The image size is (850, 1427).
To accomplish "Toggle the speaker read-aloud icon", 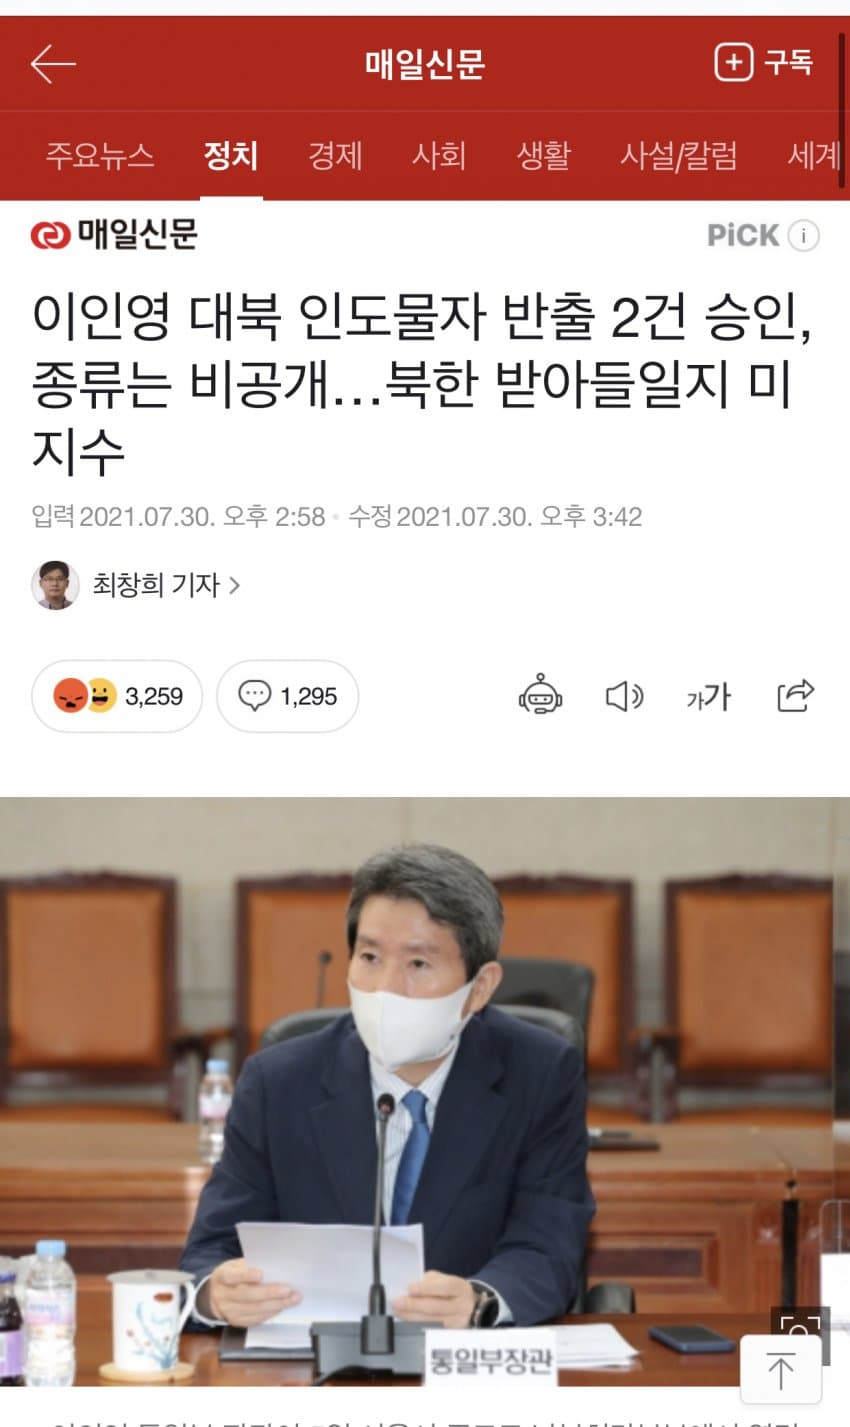I will [625, 696].
